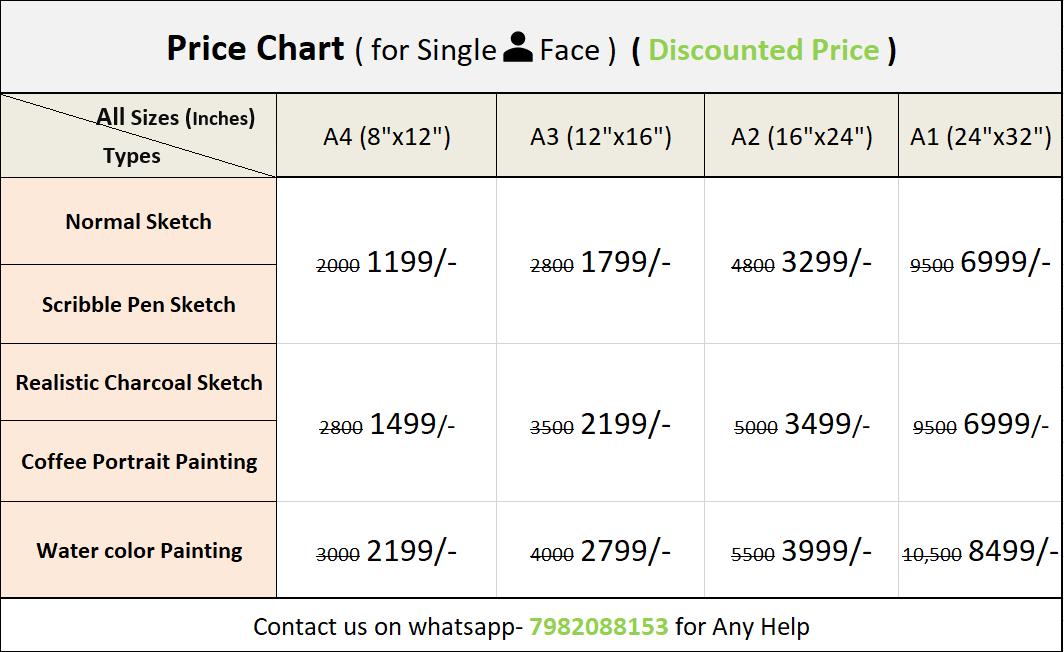Click the WhatsApp number 7982088153
The height and width of the screenshot is (652, 1064).
pos(598,626)
